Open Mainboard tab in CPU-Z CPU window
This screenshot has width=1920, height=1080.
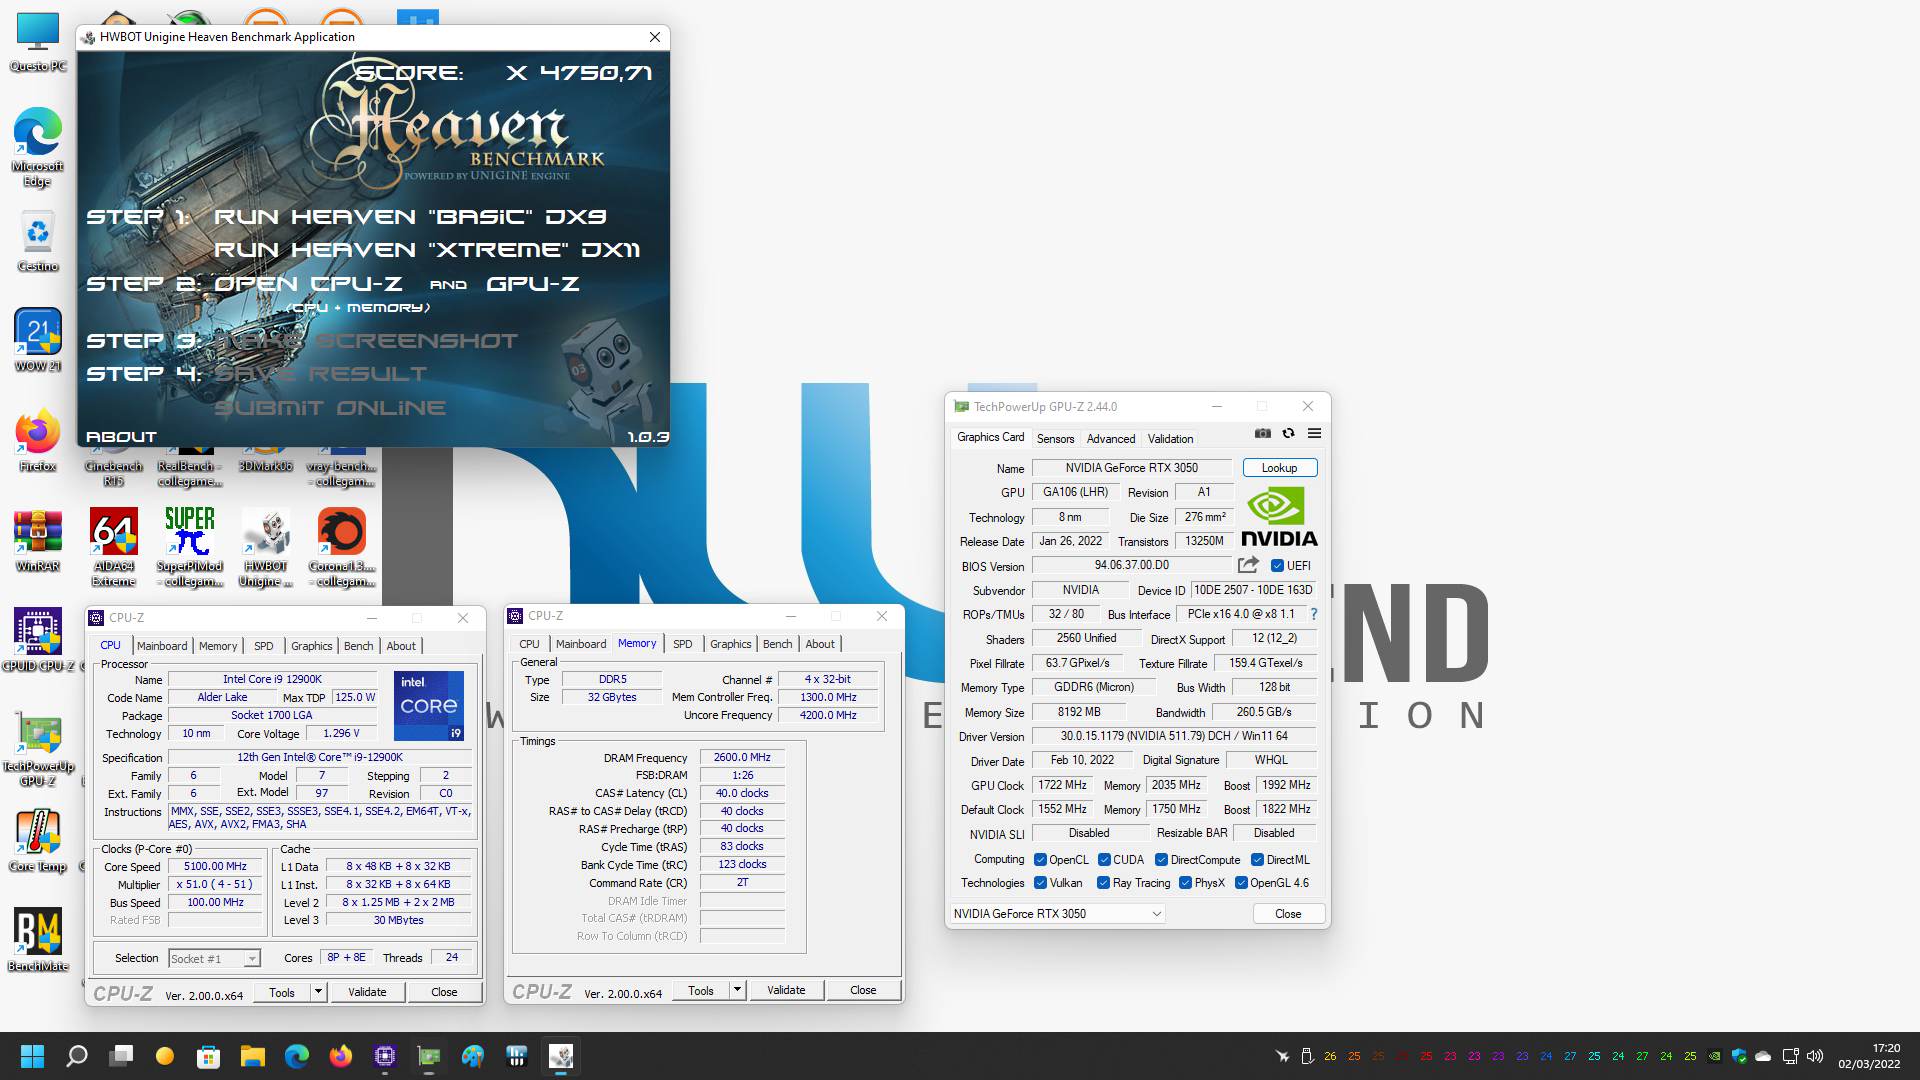(x=162, y=646)
